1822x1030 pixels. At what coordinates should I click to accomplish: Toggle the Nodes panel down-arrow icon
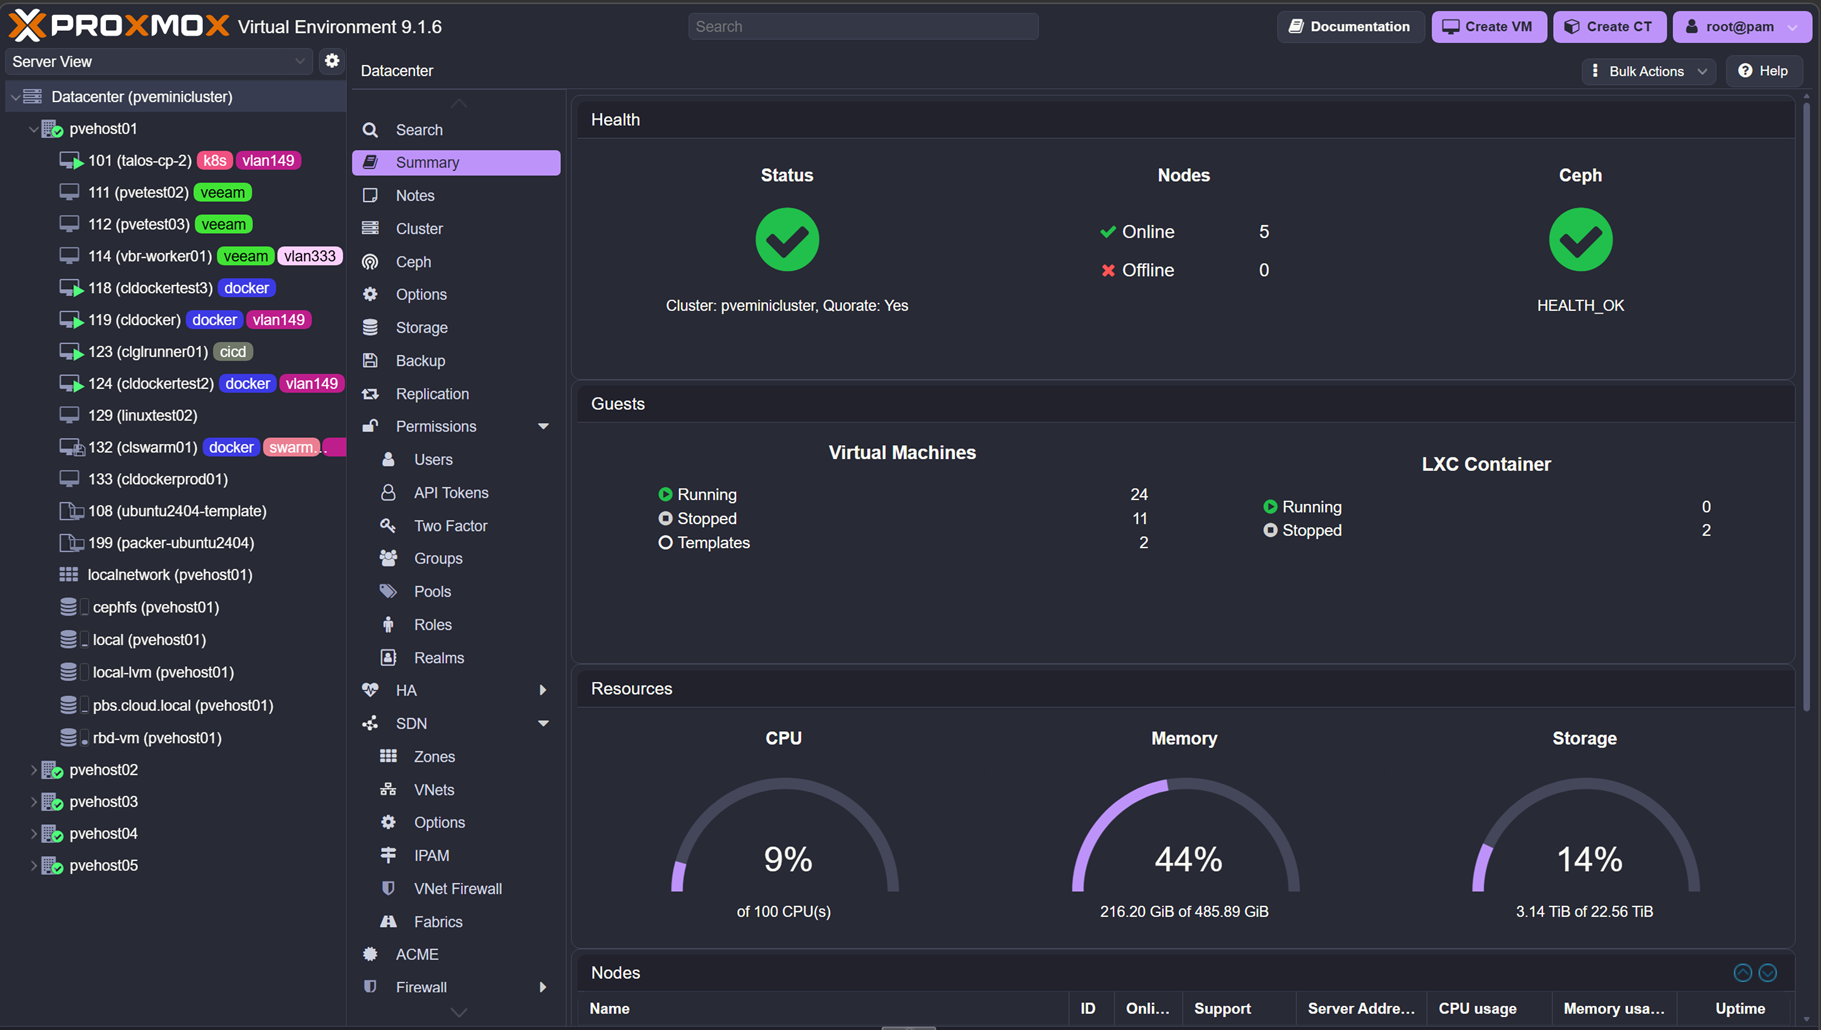coord(1768,973)
